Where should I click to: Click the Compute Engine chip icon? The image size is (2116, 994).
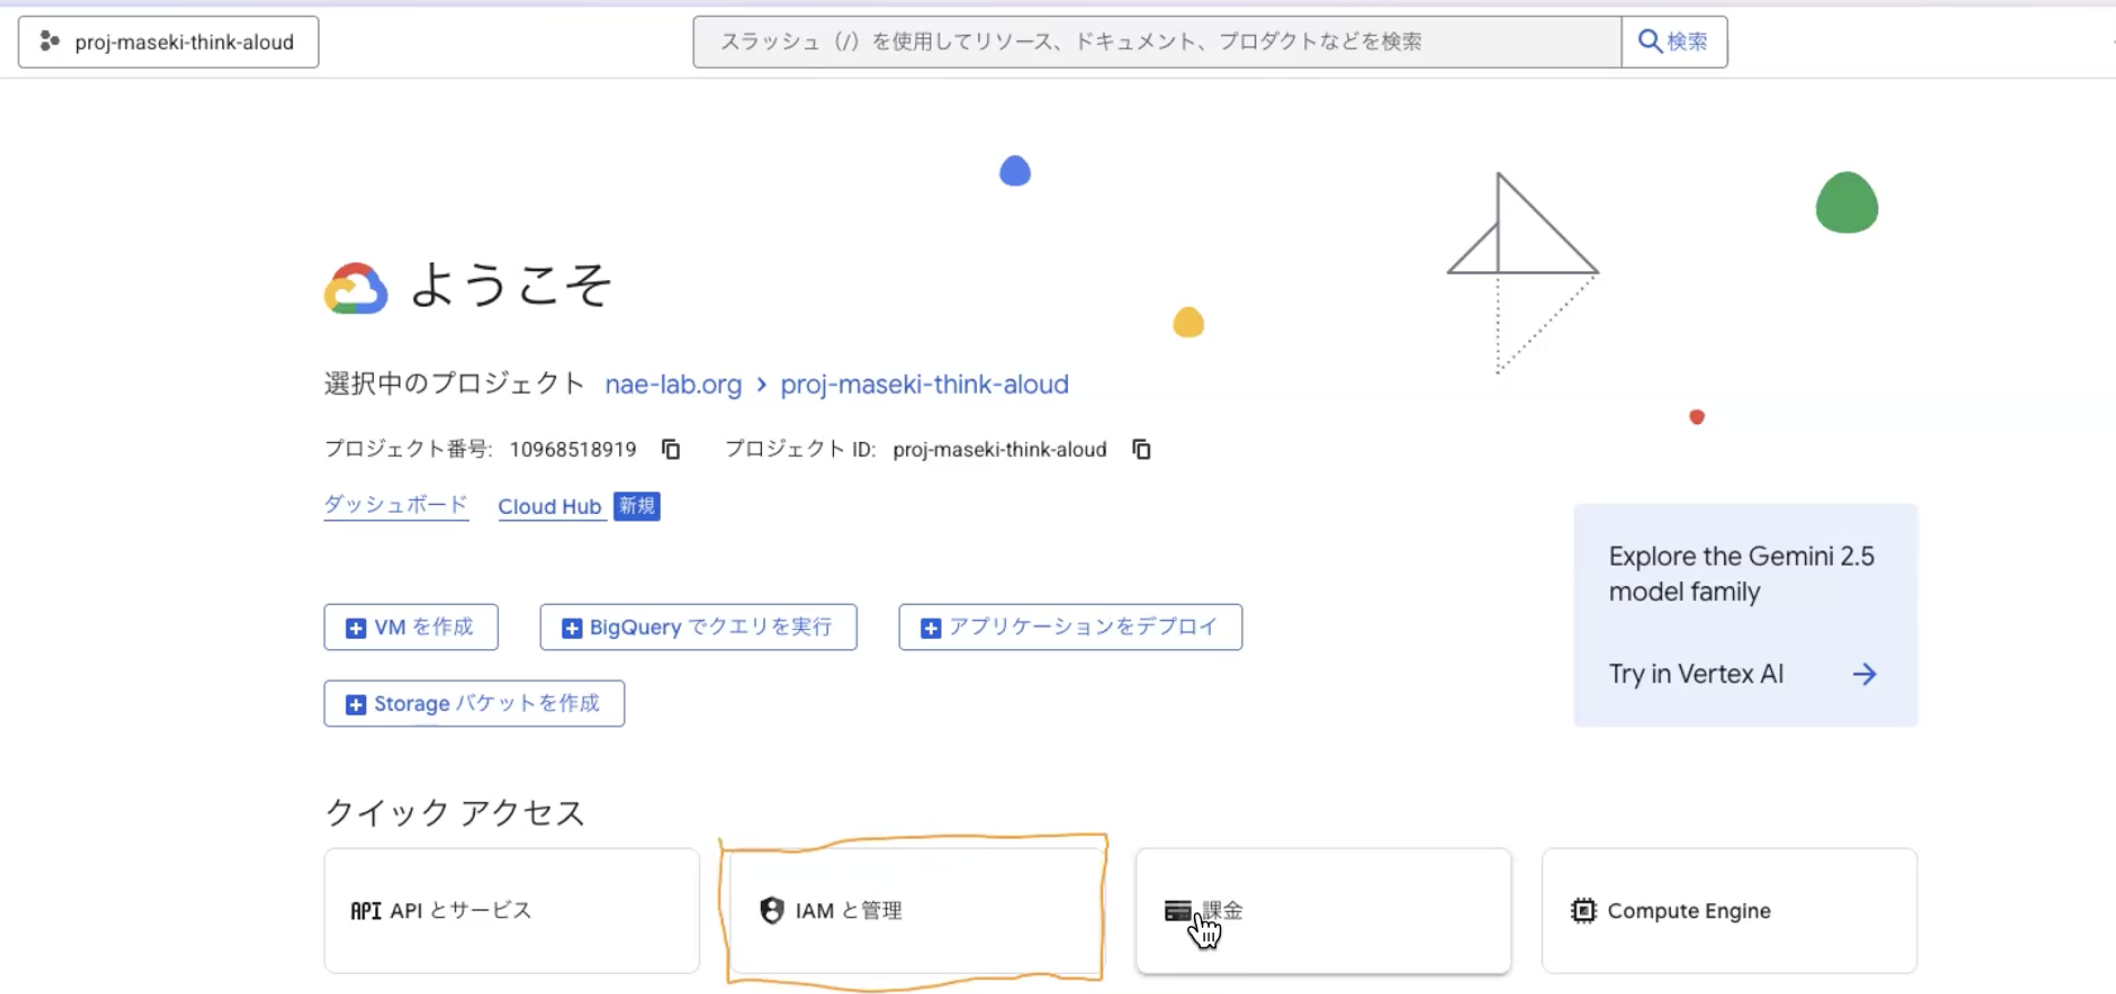coord(1583,910)
